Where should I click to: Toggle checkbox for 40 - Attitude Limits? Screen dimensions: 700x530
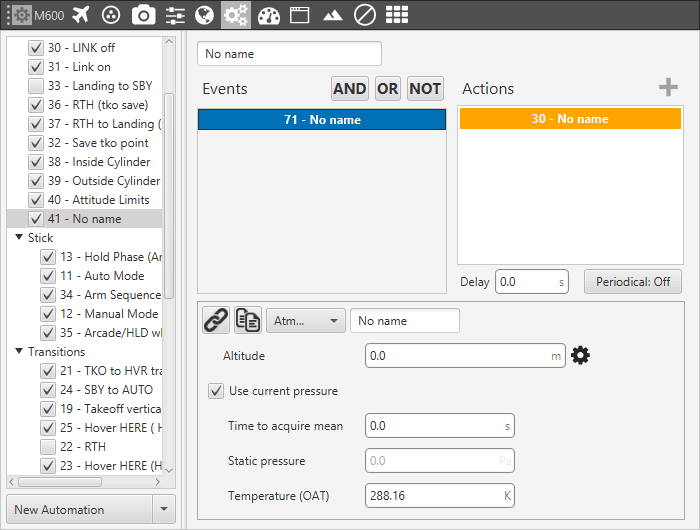pos(36,200)
